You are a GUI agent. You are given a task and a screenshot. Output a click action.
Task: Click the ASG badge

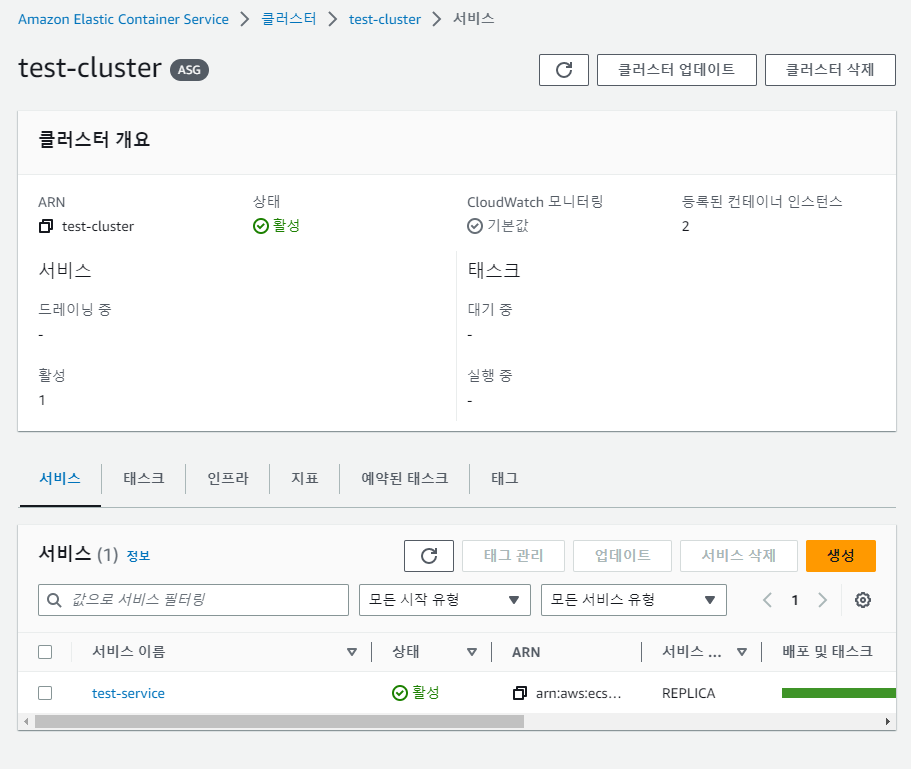(x=189, y=70)
